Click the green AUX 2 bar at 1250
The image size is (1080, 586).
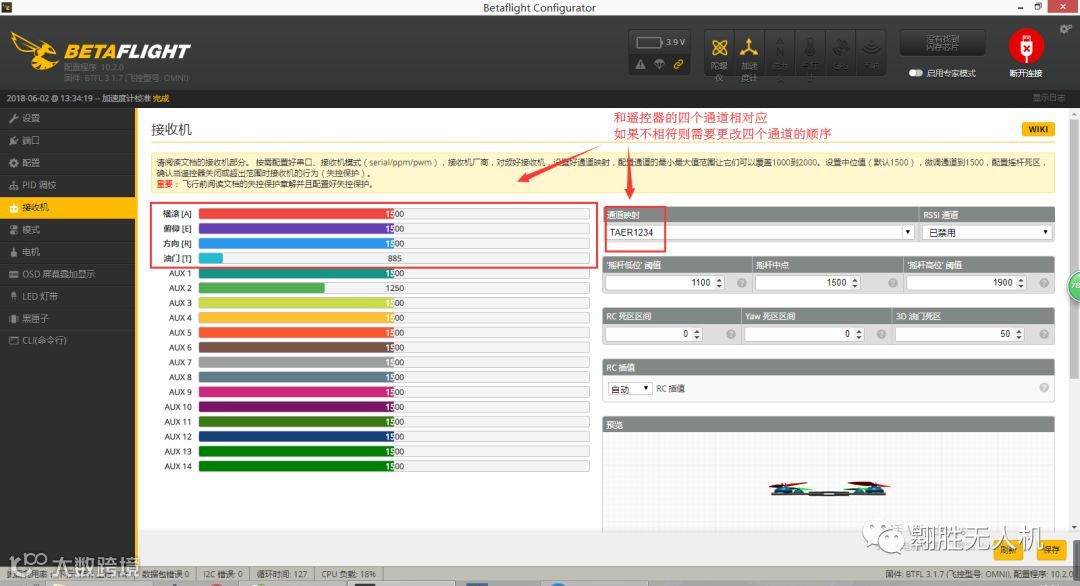click(x=394, y=288)
